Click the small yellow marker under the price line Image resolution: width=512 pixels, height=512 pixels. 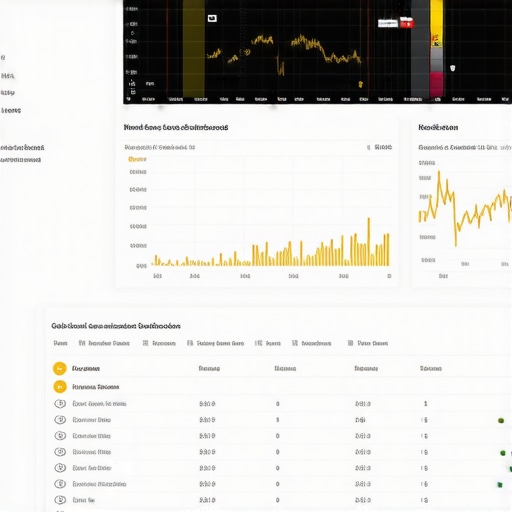(360, 84)
